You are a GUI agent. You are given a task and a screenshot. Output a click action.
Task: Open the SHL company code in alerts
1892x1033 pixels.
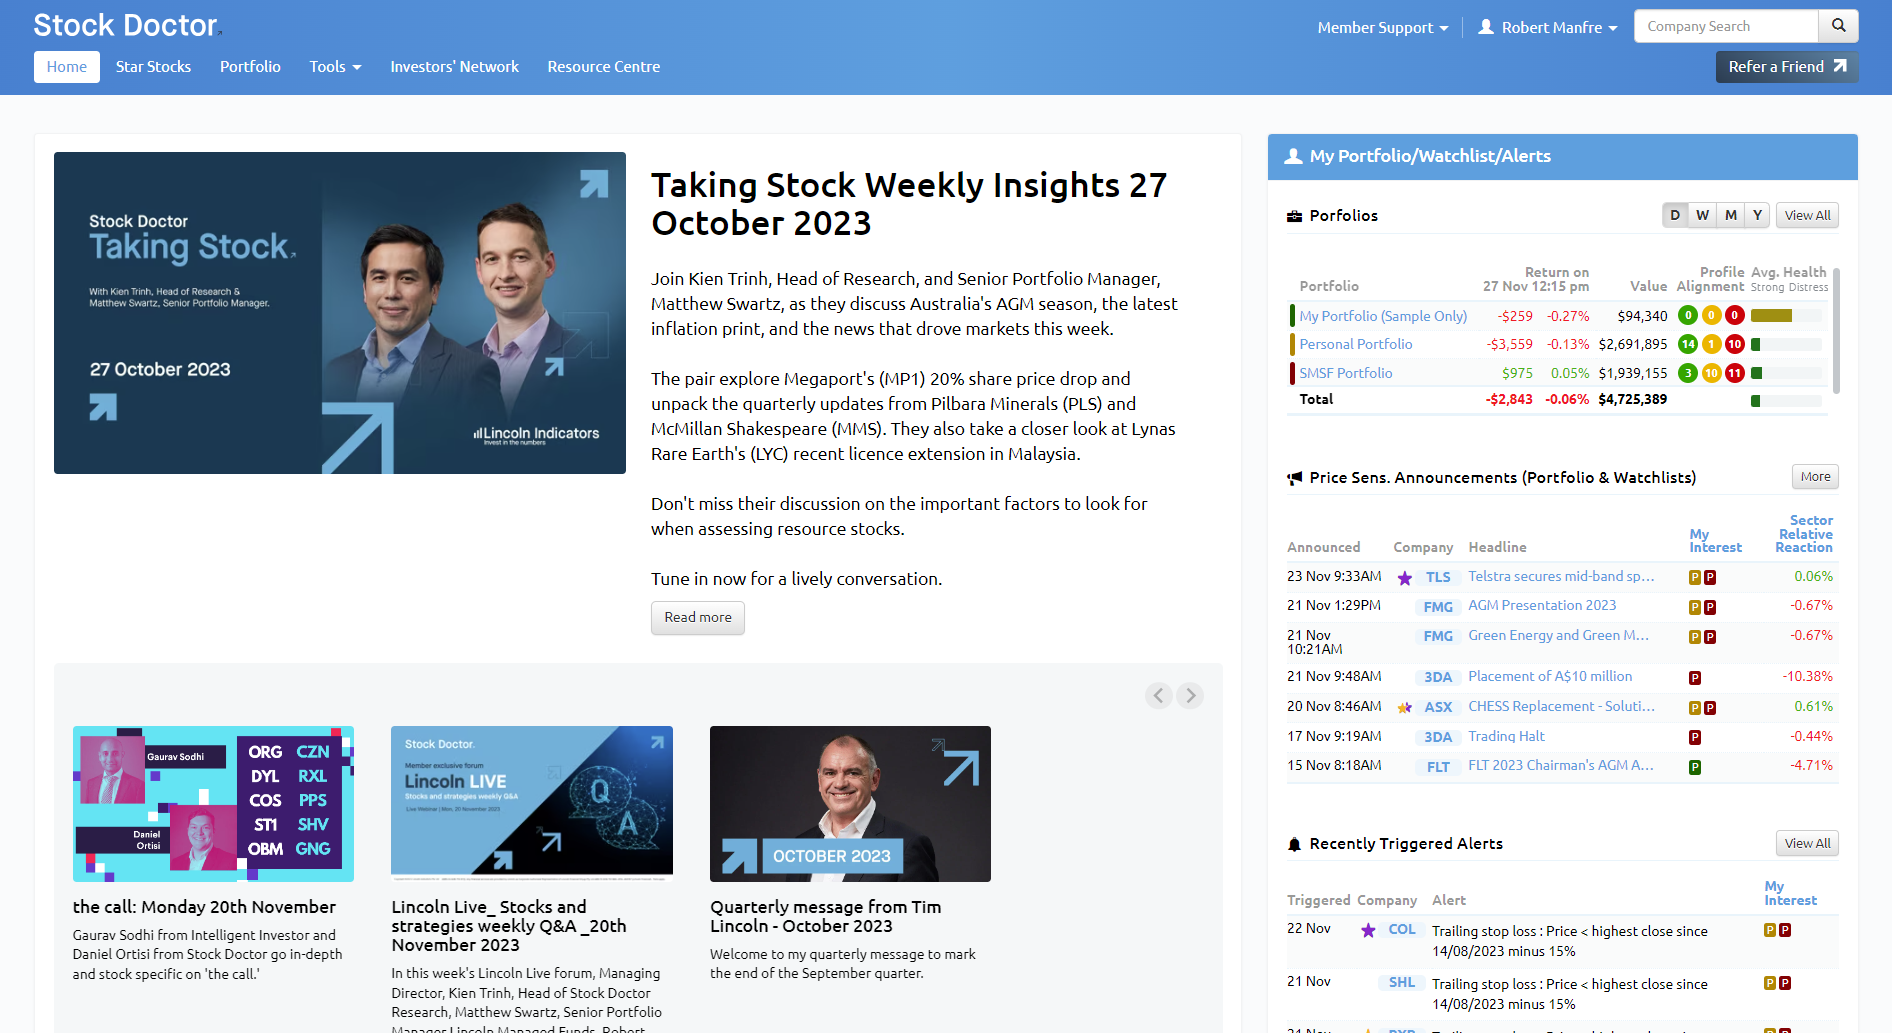[1401, 983]
